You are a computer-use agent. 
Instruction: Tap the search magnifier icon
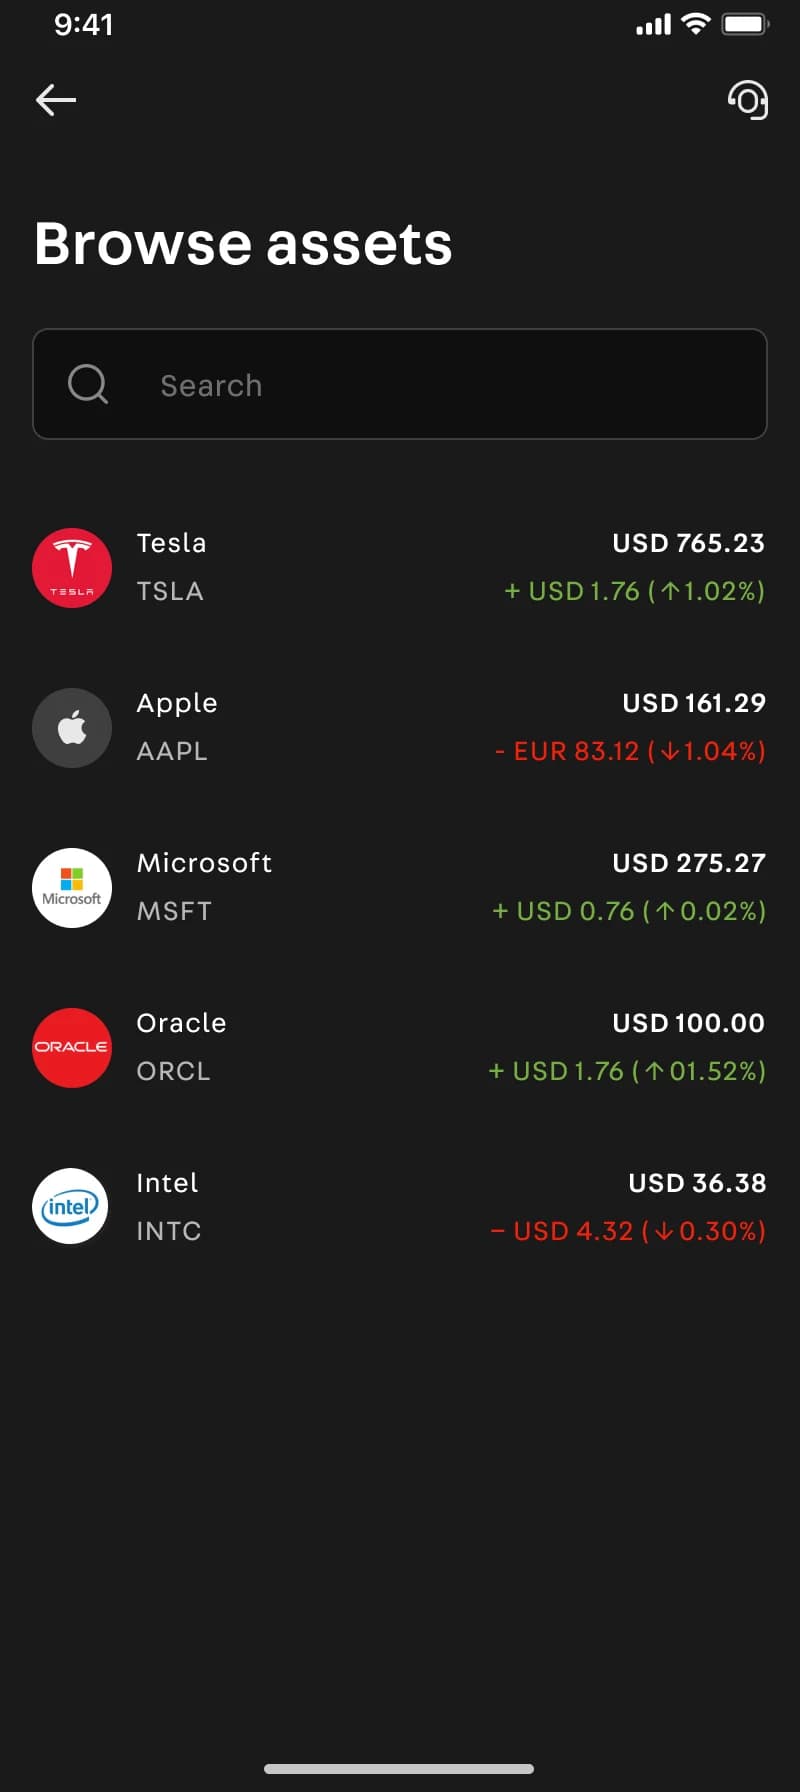point(88,384)
